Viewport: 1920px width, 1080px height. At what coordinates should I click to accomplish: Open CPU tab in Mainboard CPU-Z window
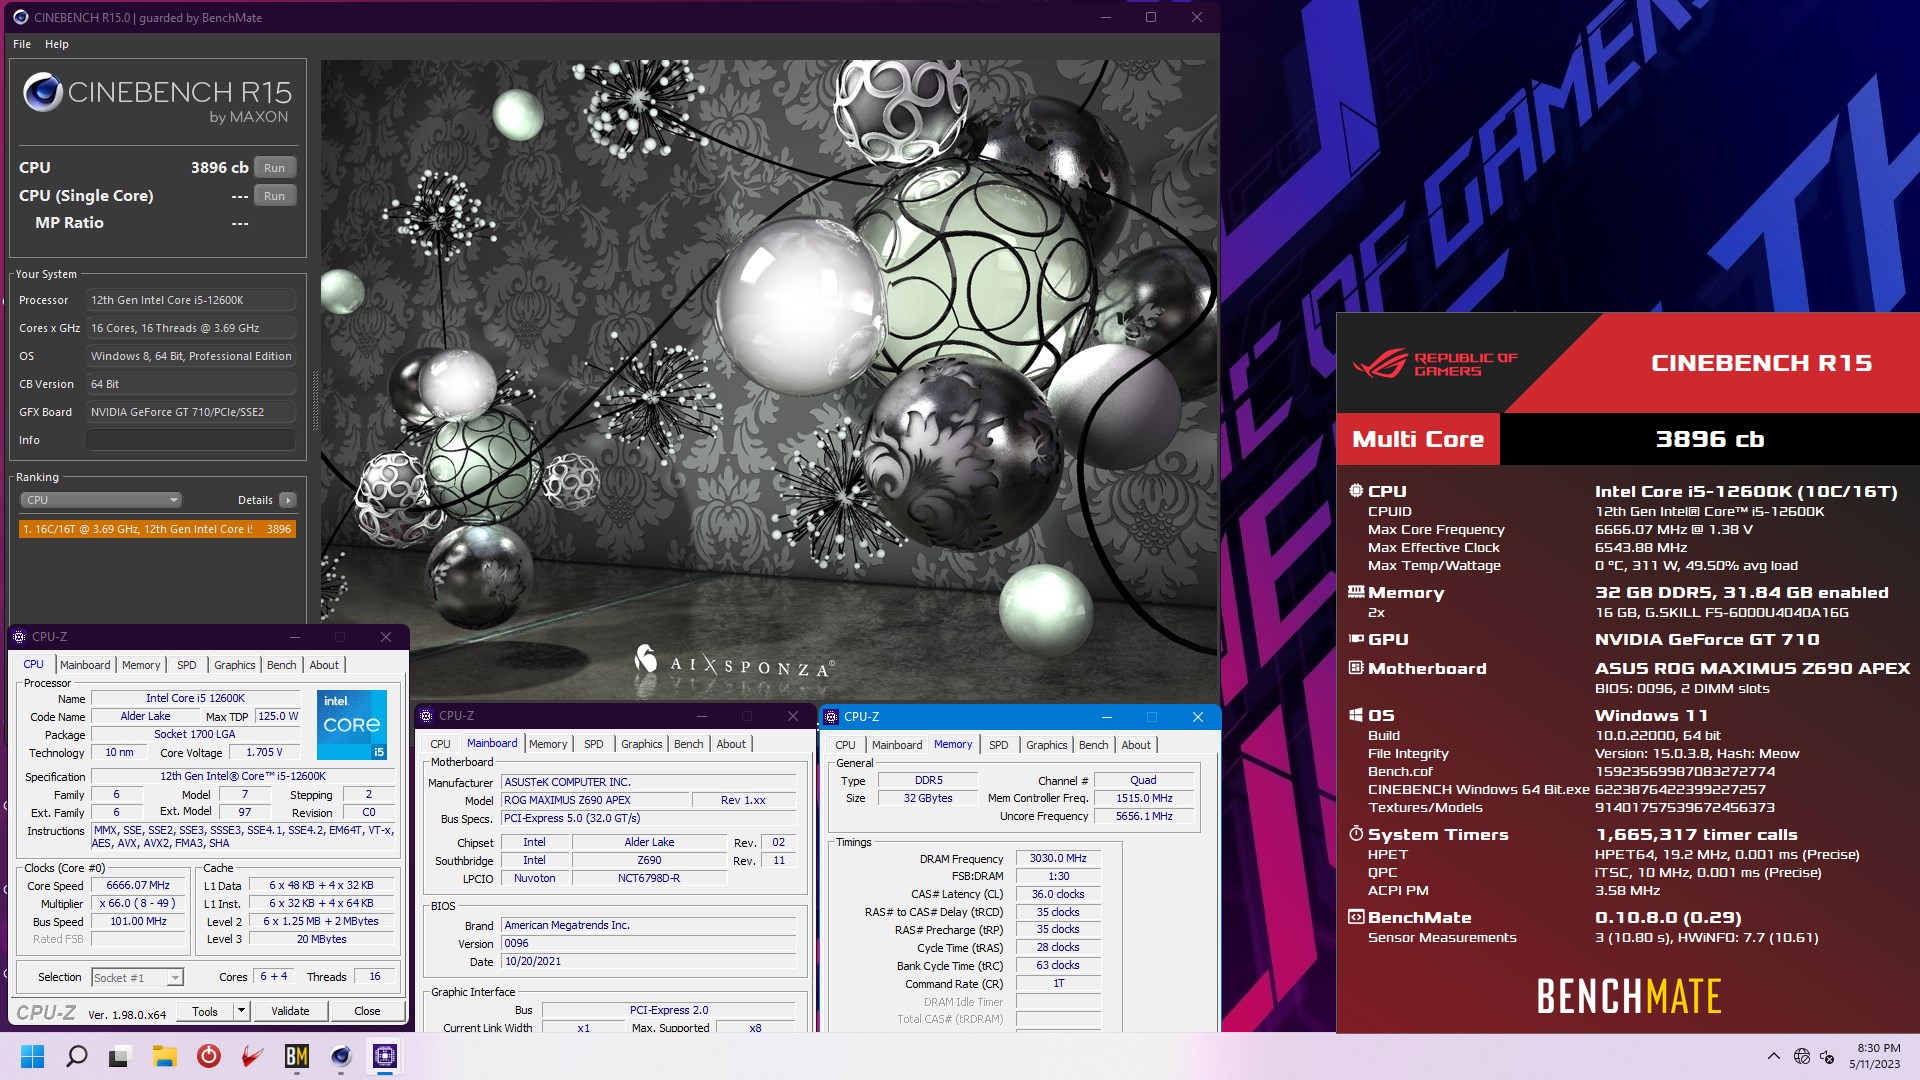click(x=440, y=744)
